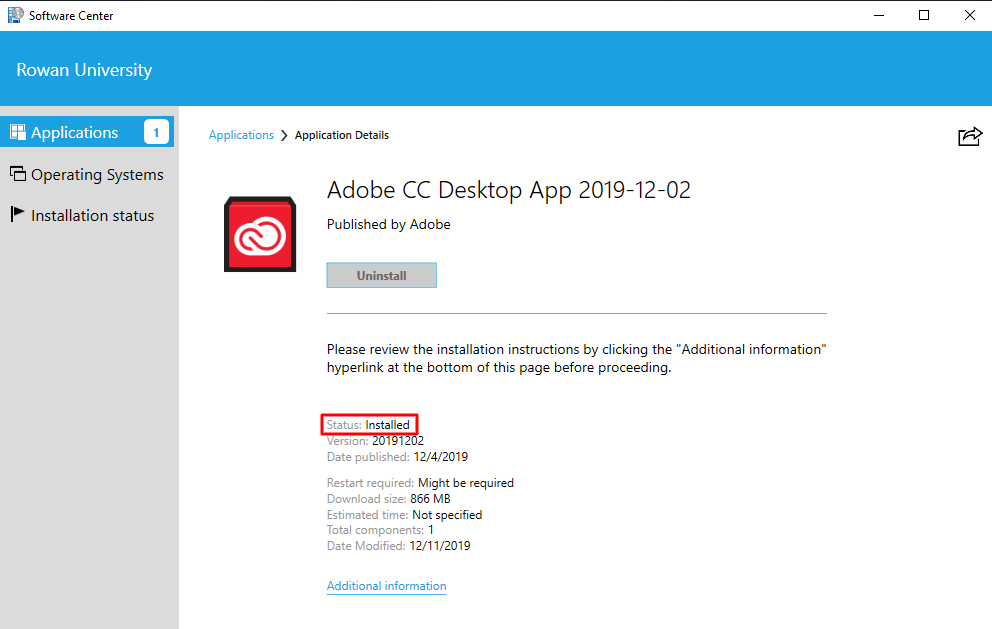Click the Download size value 866 MB
Screen dimensions: 992x629
430,498
